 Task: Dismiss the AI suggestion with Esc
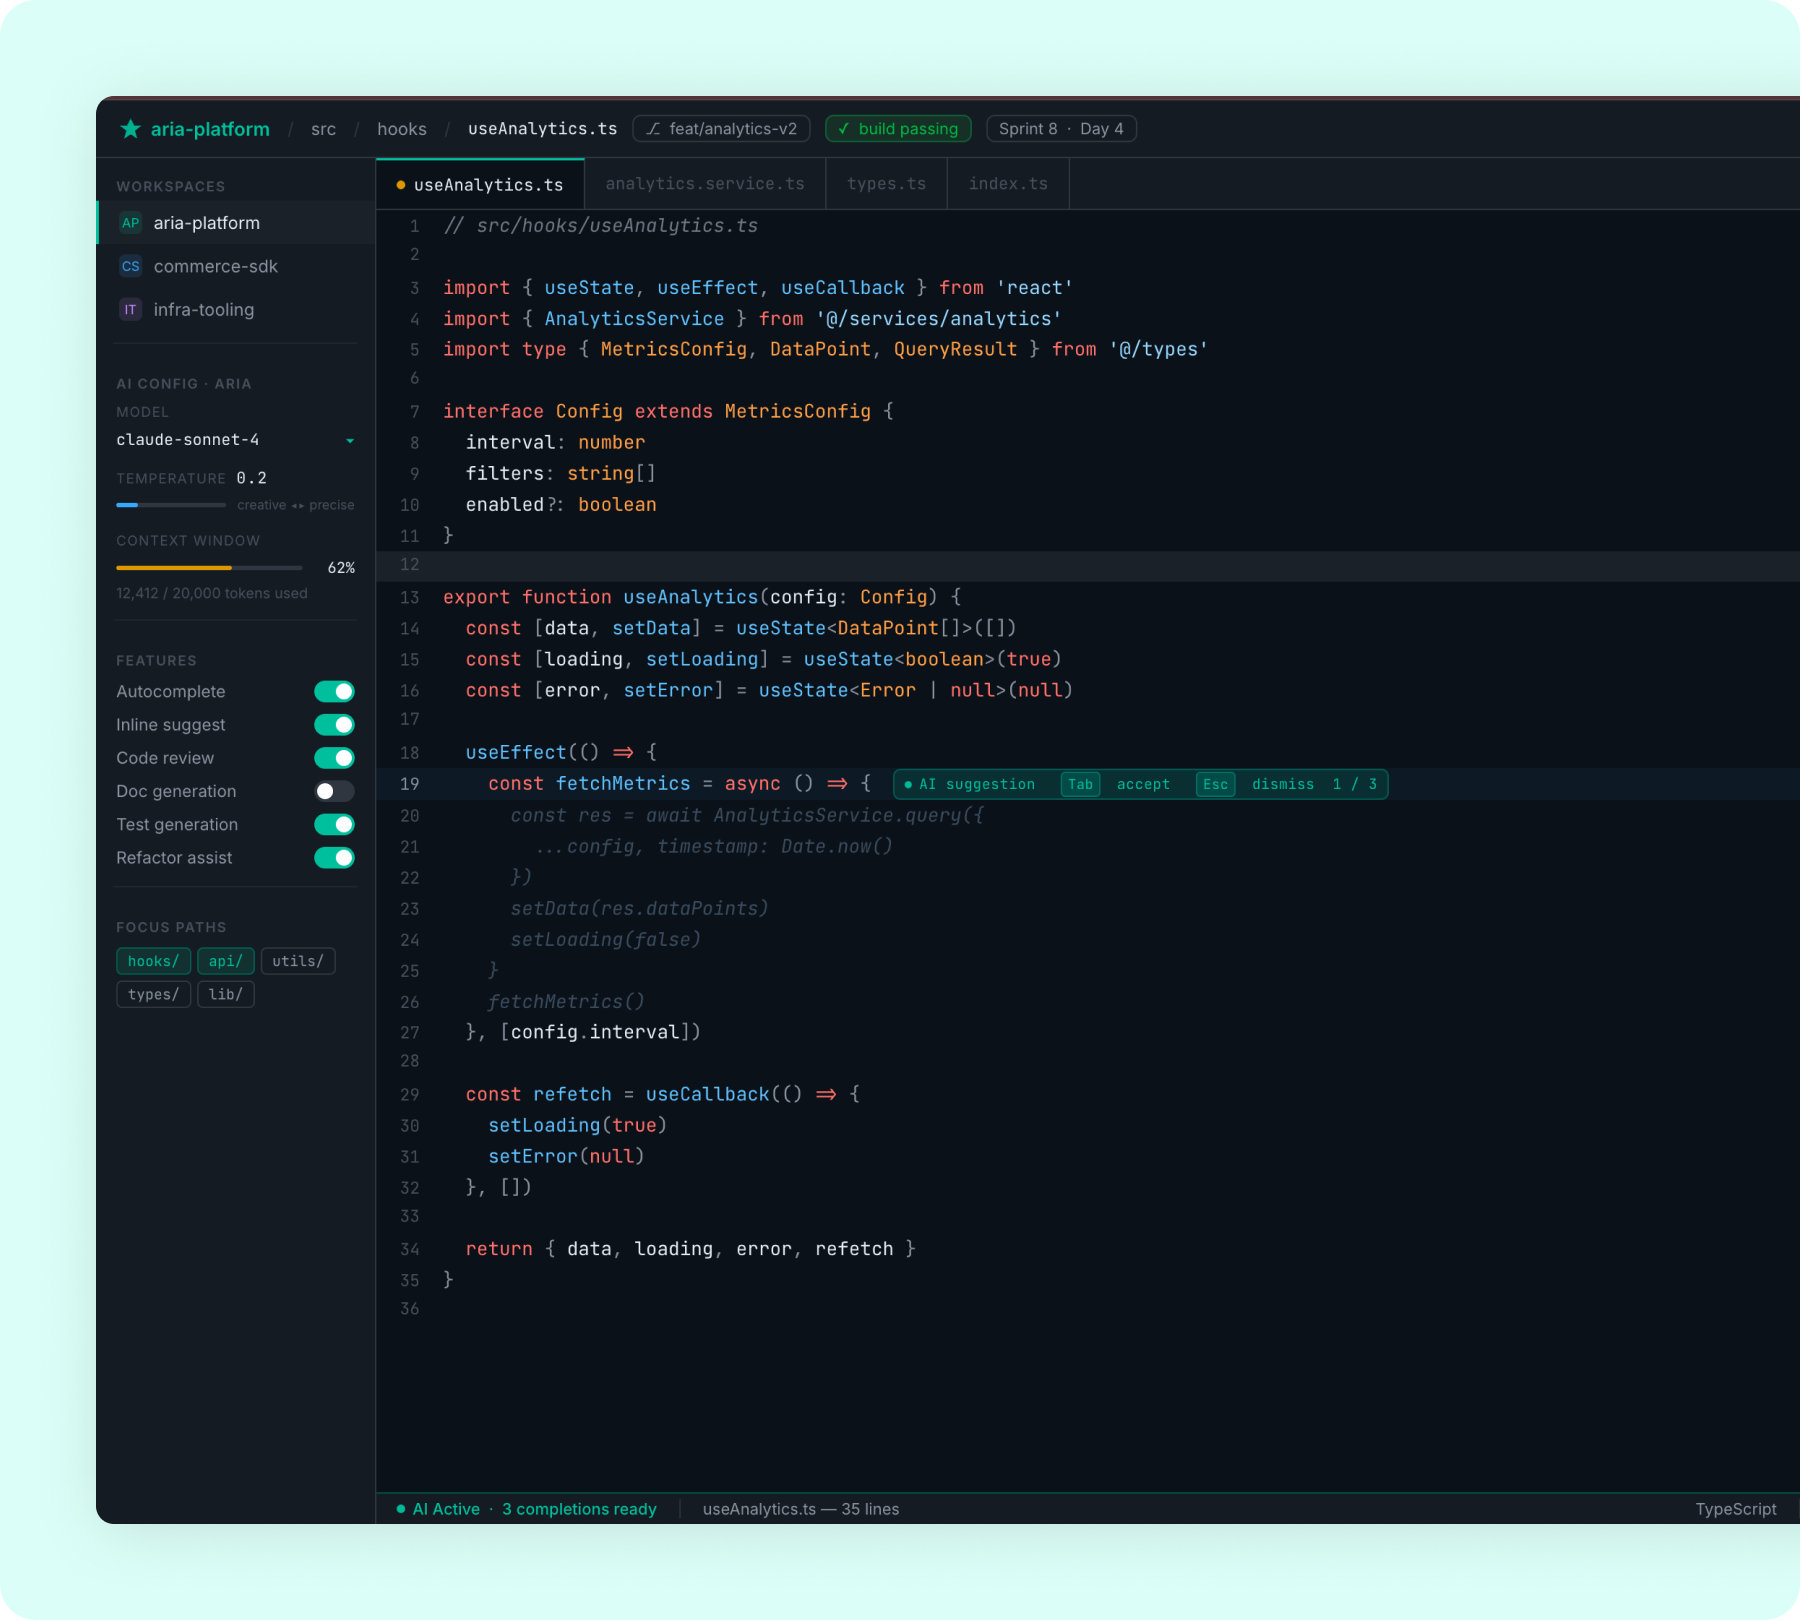pyautogui.click(x=1215, y=784)
